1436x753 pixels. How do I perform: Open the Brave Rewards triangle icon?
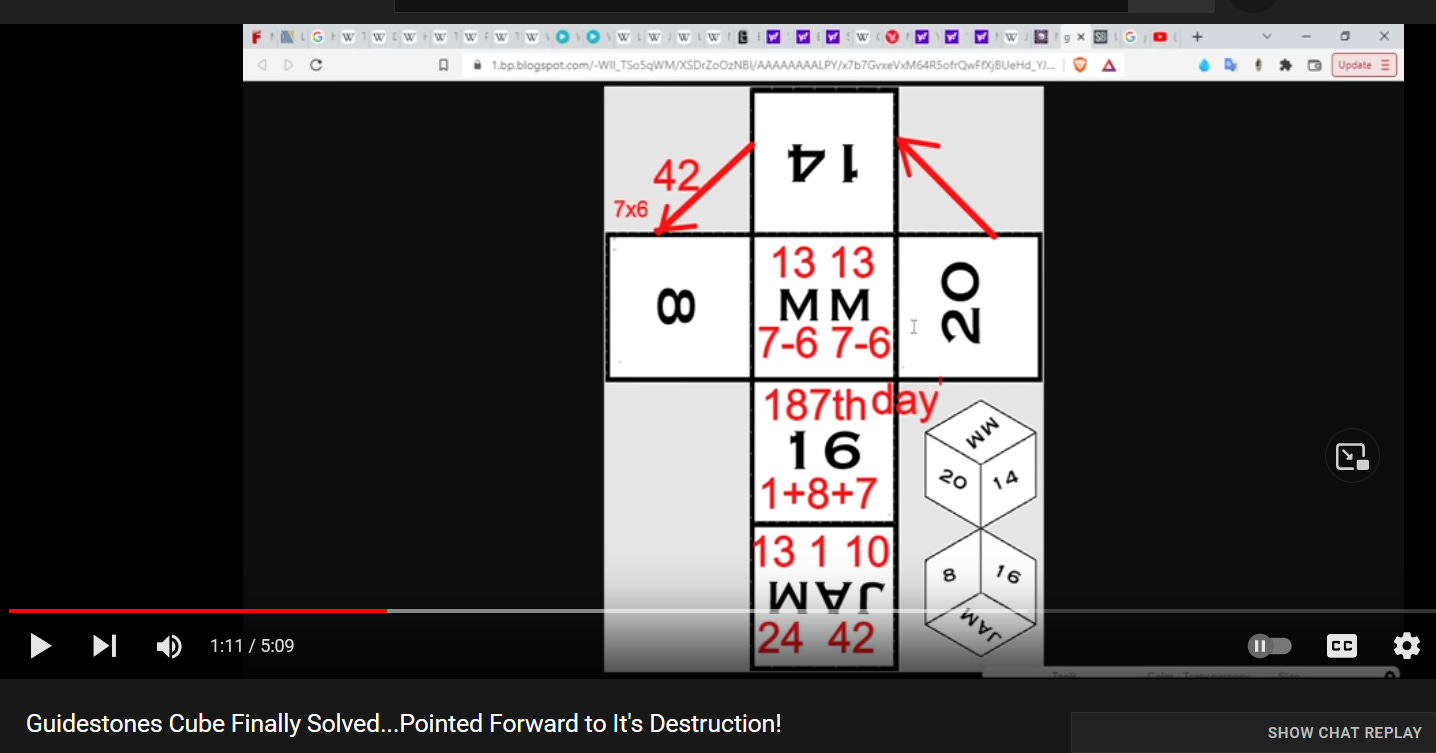point(1108,65)
